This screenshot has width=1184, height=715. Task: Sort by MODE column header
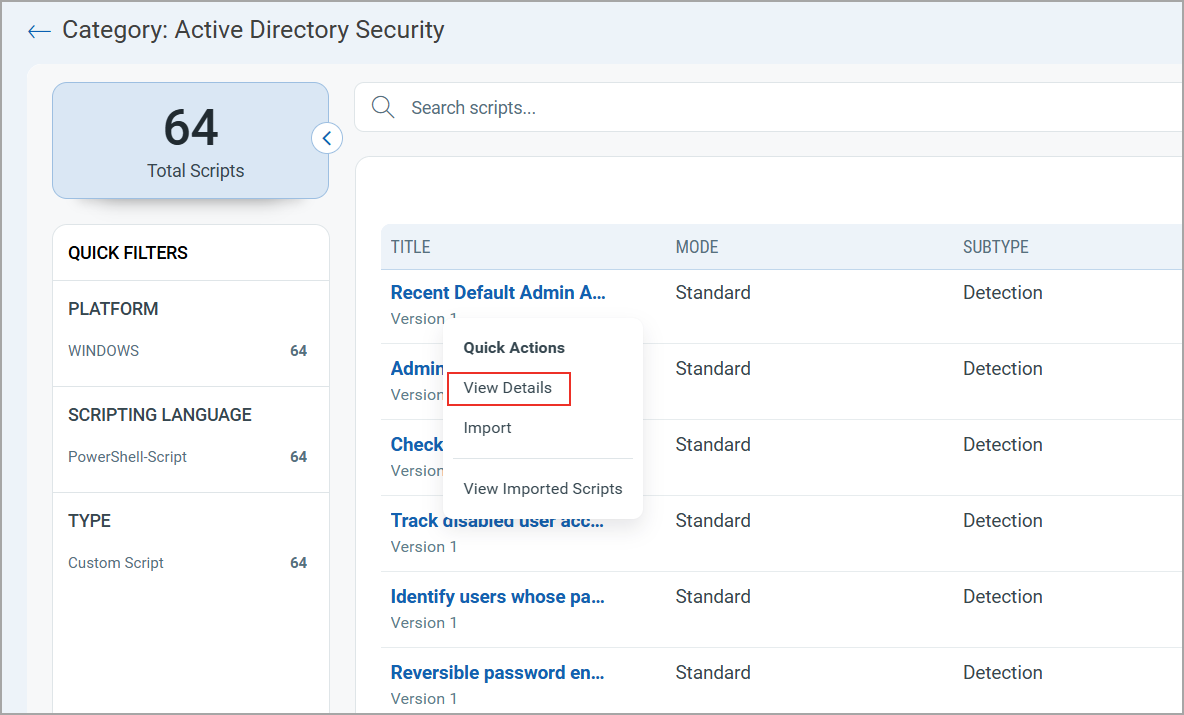(697, 247)
